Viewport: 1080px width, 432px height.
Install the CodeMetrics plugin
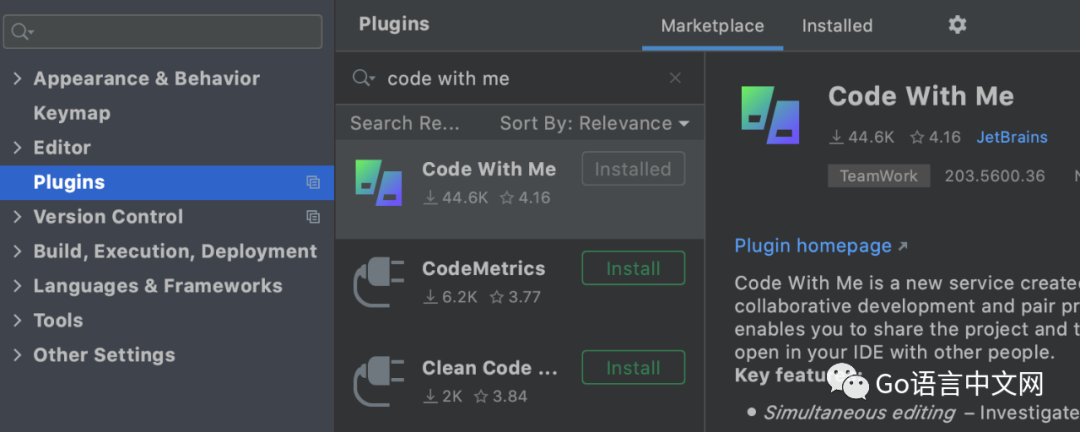(633, 269)
